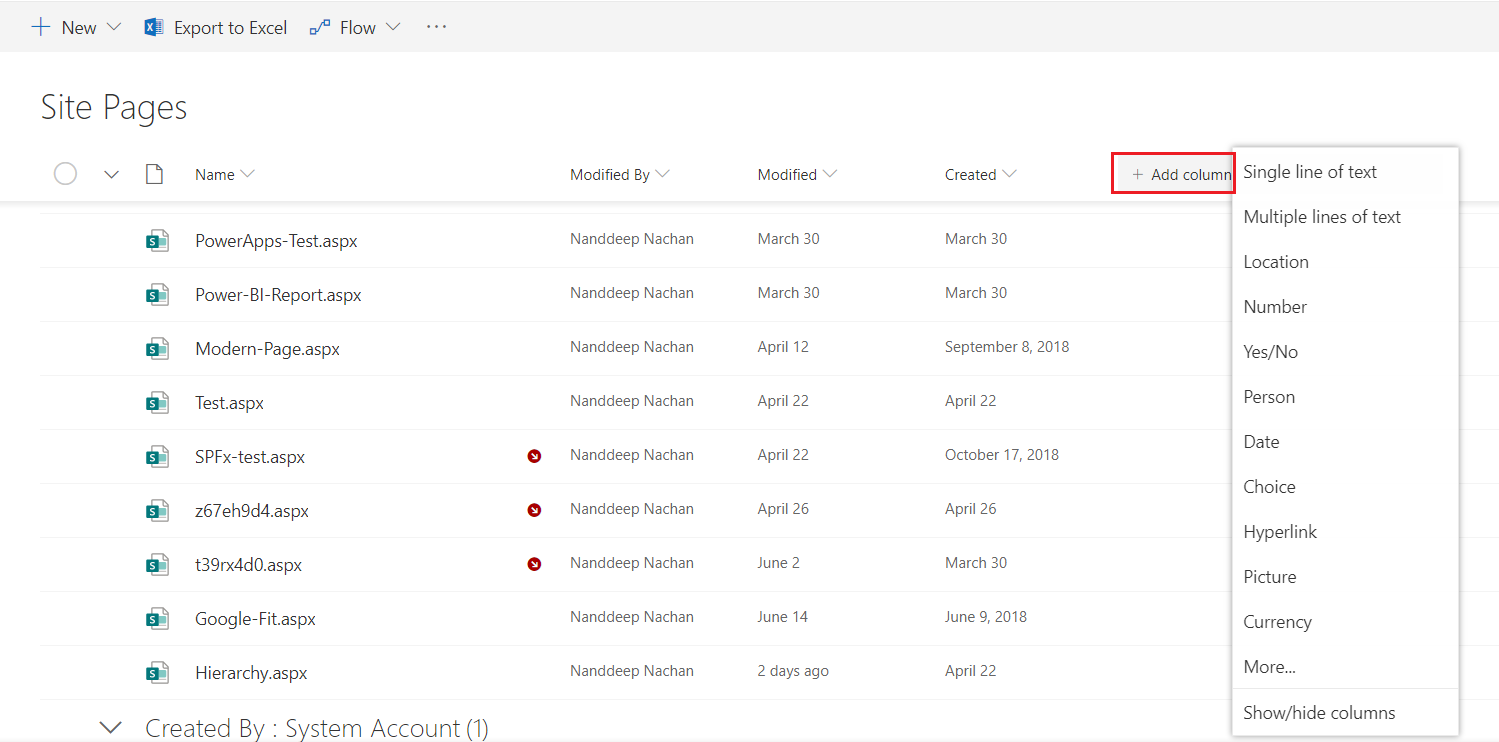Image resolution: width=1499 pixels, height=742 pixels.
Task: Select Choice from the column type menu
Action: tap(1269, 487)
